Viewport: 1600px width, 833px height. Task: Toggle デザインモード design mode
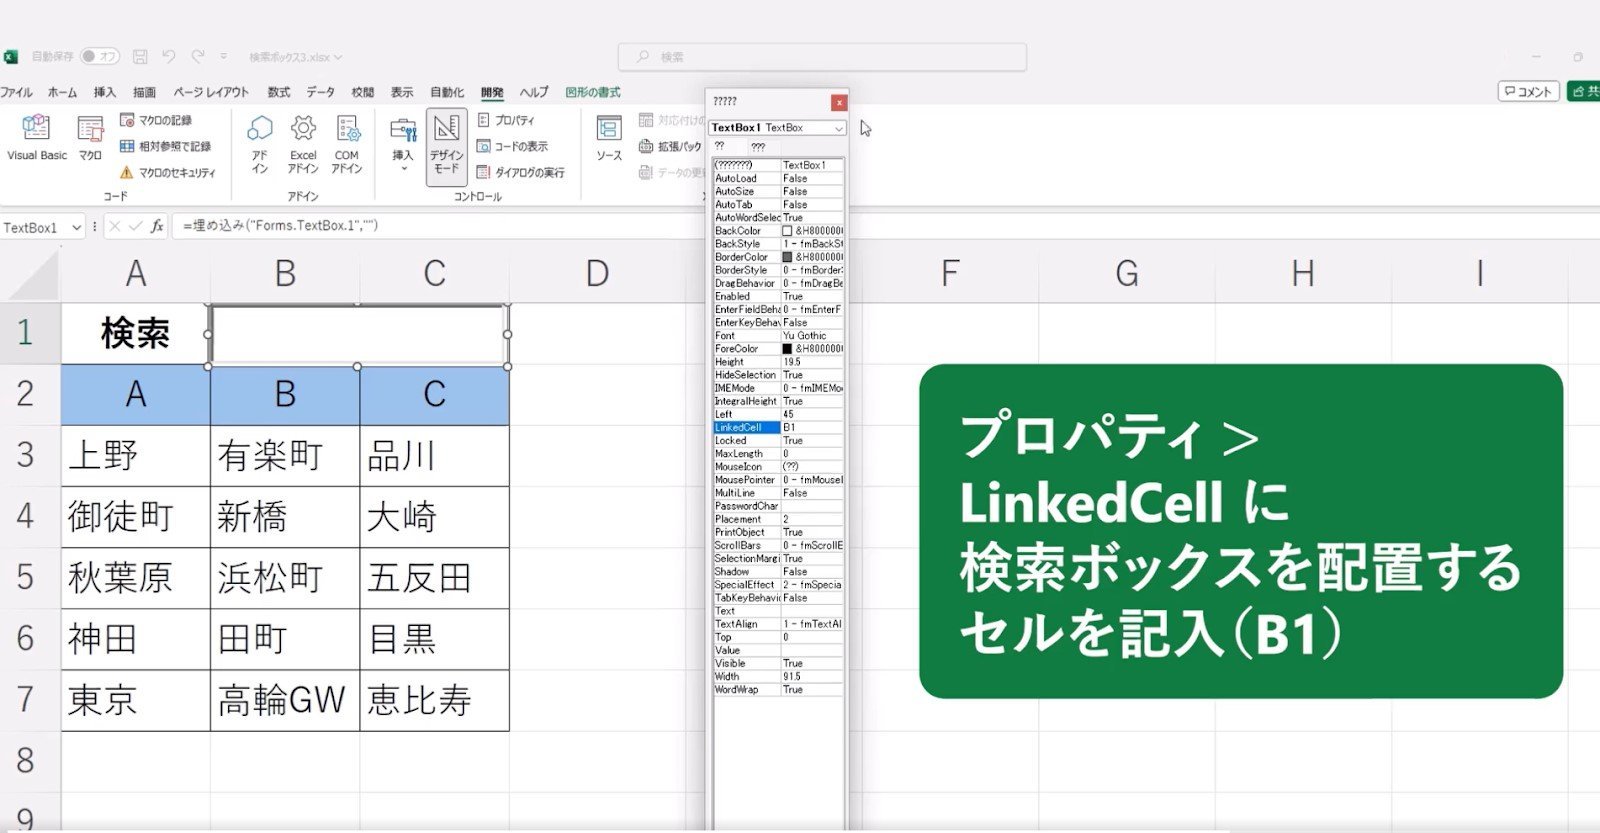446,146
